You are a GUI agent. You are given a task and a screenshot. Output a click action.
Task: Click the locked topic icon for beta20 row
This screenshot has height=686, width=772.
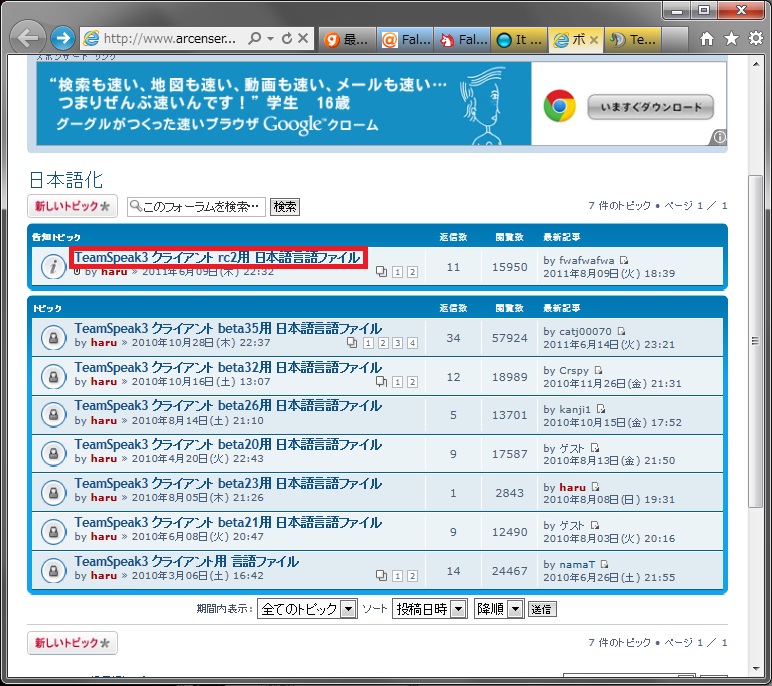[54, 454]
